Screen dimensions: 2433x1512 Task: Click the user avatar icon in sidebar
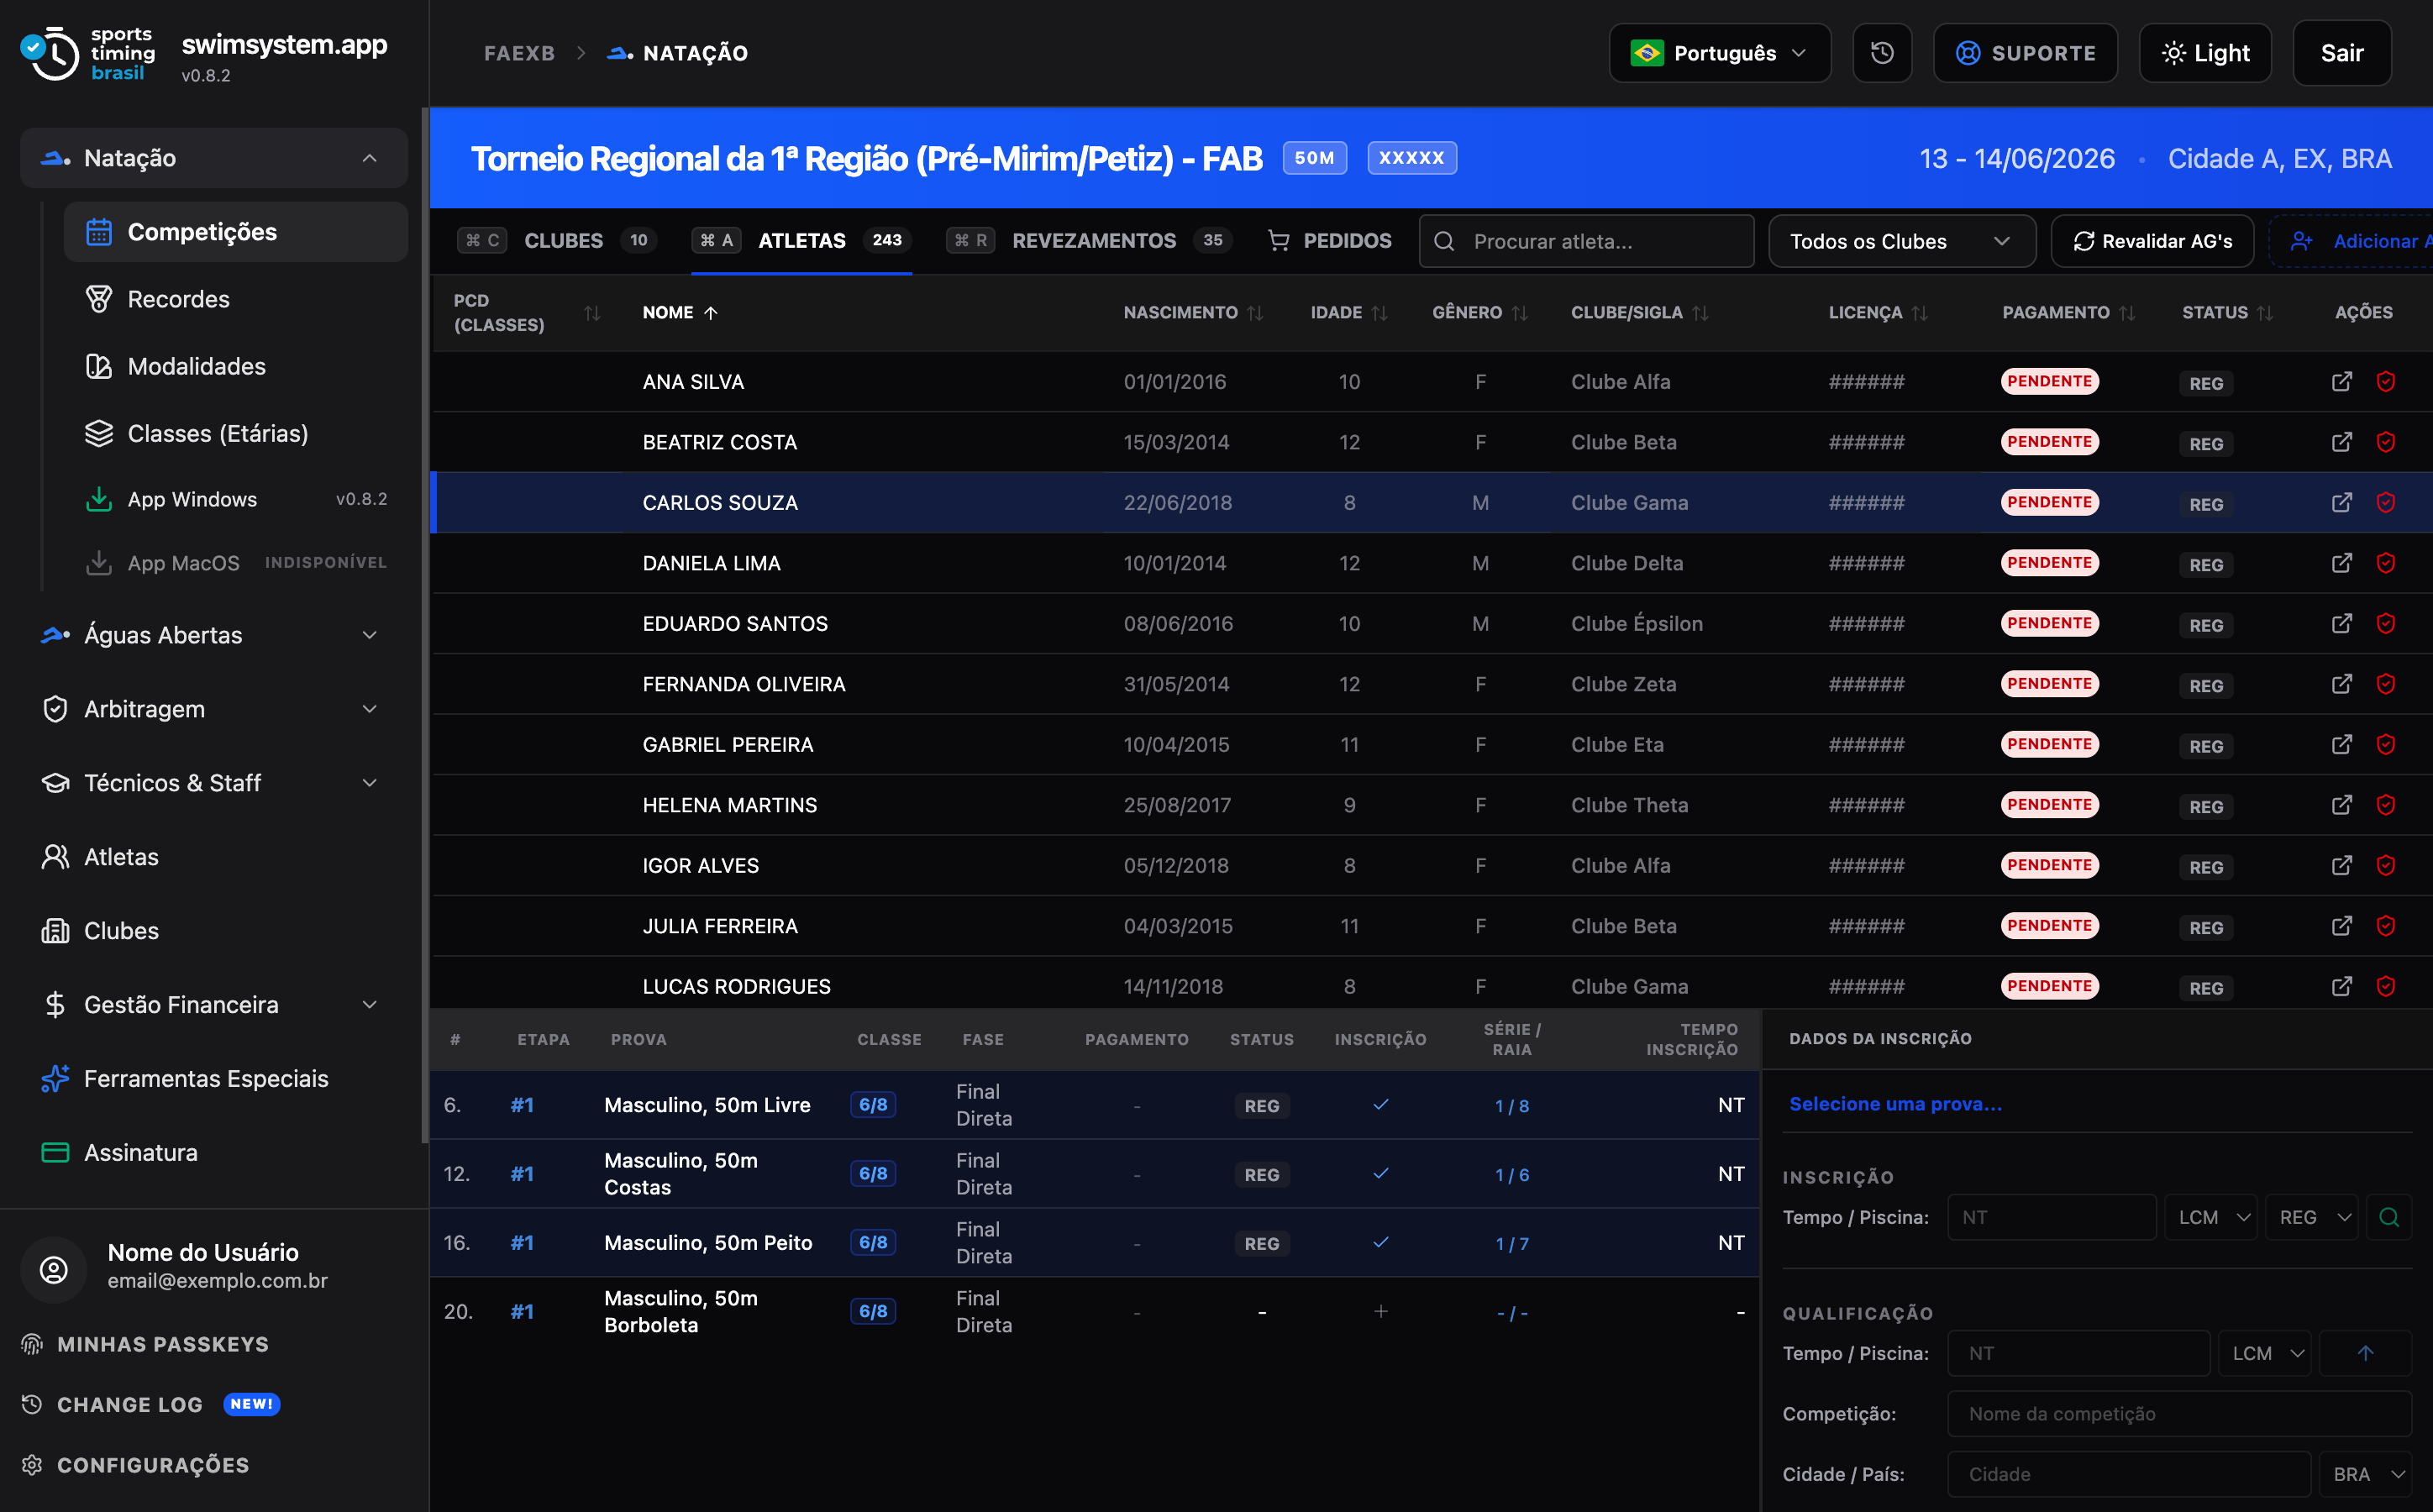click(x=54, y=1269)
